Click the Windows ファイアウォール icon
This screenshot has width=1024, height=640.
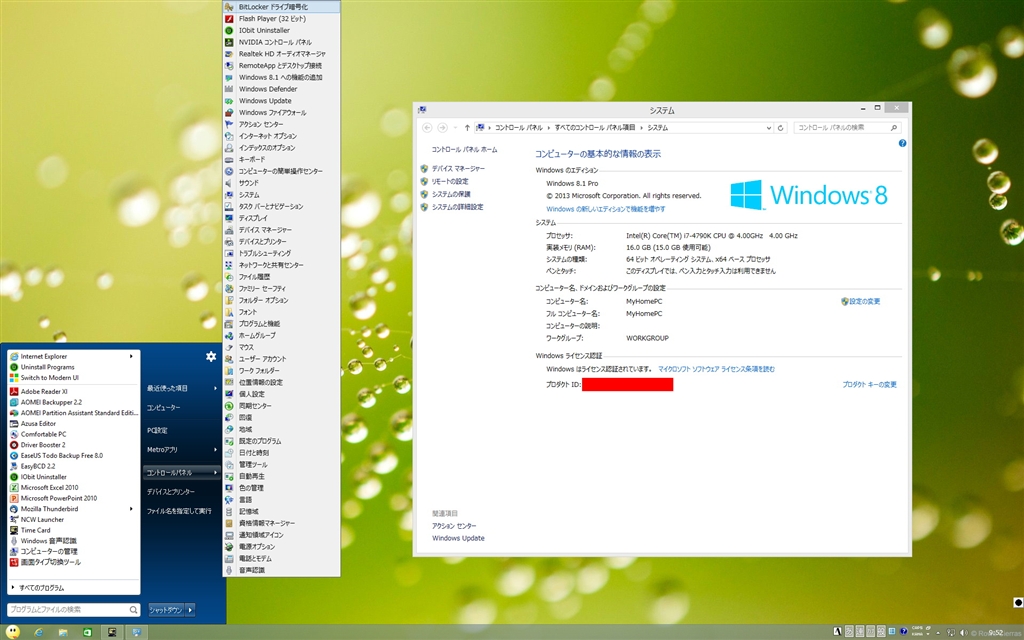pyautogui.click(x=229, y=113)
